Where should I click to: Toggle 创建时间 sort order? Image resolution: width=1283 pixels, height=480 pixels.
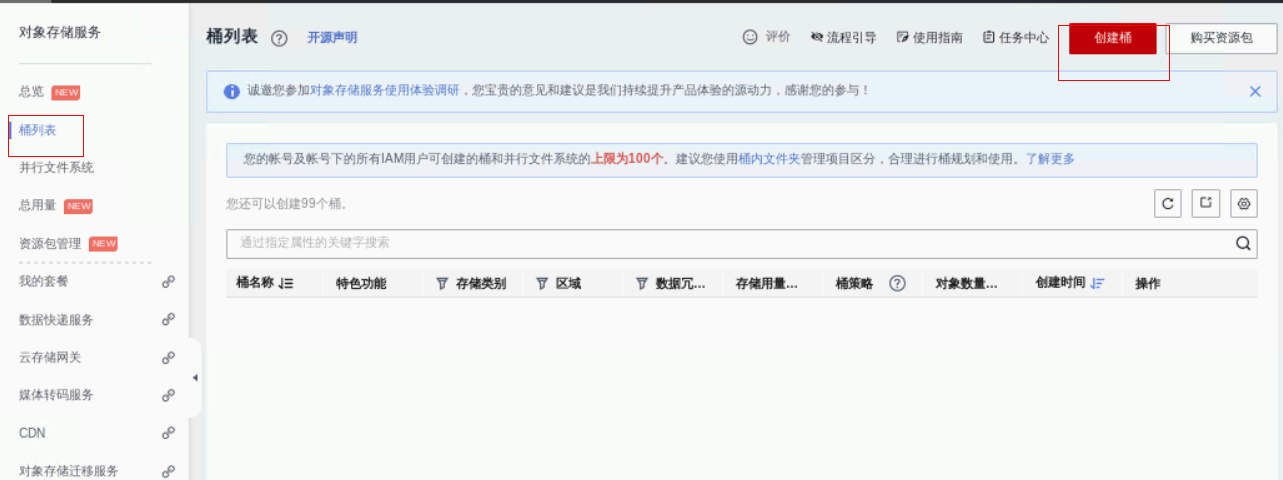[1097, 284]
